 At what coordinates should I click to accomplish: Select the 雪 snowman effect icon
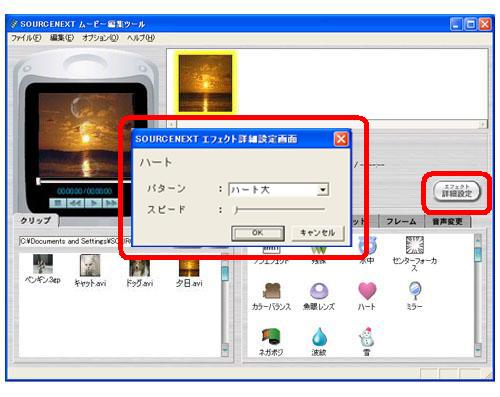click(x=366, y=337)
